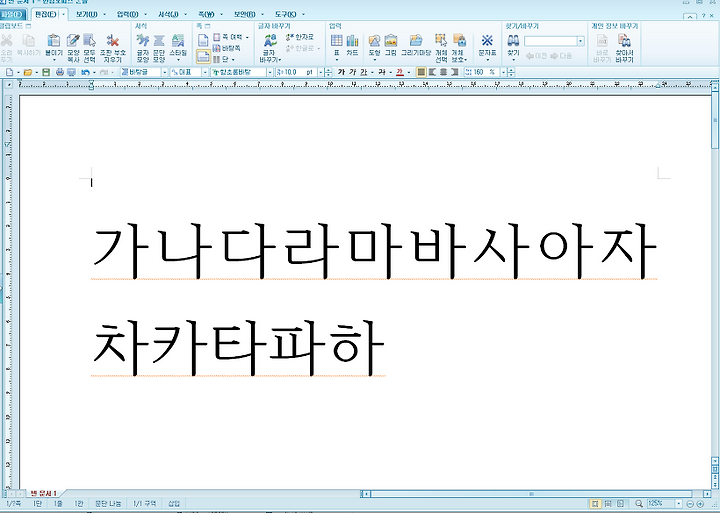Image resolution: width=720 pixels, height=513 pixels.
Task: Click the 한자로 (To Hanja) button
Action: coord(299,37)
